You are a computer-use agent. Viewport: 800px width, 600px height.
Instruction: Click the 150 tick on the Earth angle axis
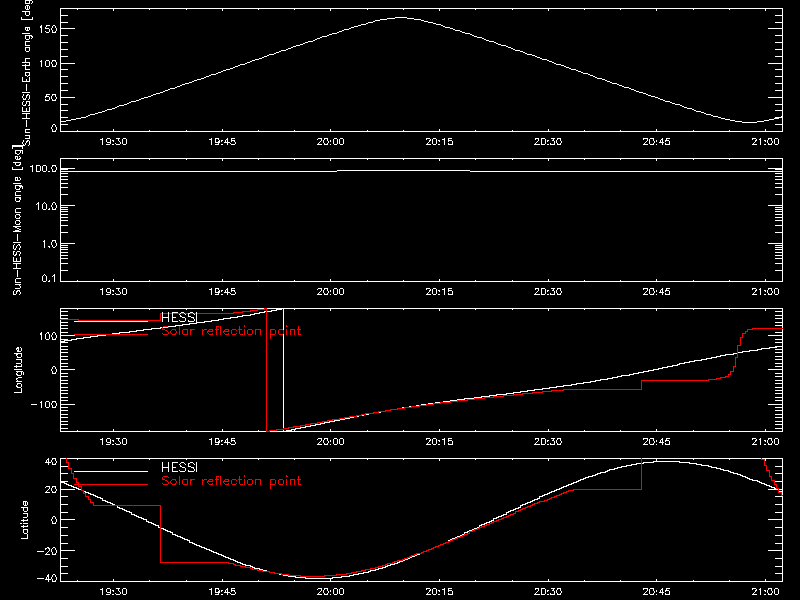(48, 29)
